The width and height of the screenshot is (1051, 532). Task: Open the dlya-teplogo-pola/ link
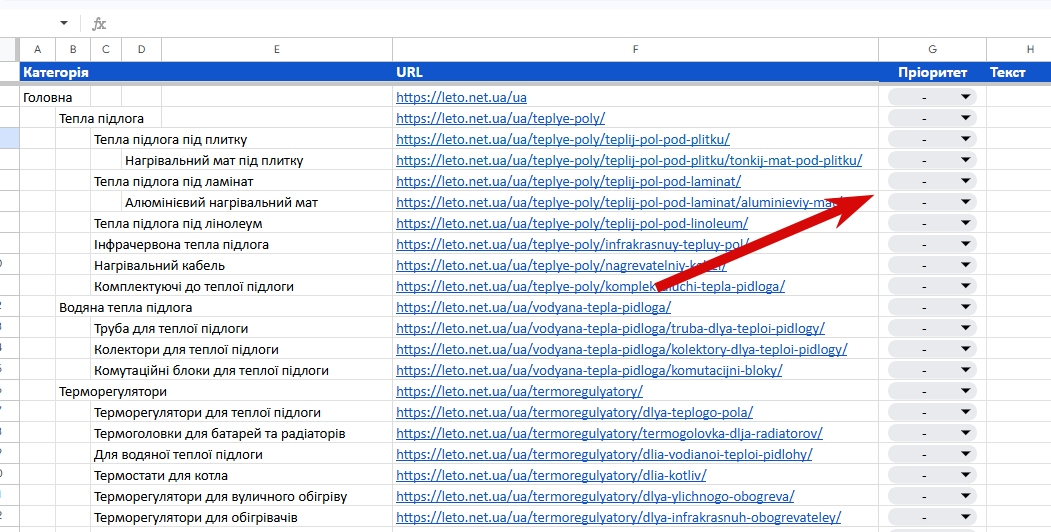point(574,413)
